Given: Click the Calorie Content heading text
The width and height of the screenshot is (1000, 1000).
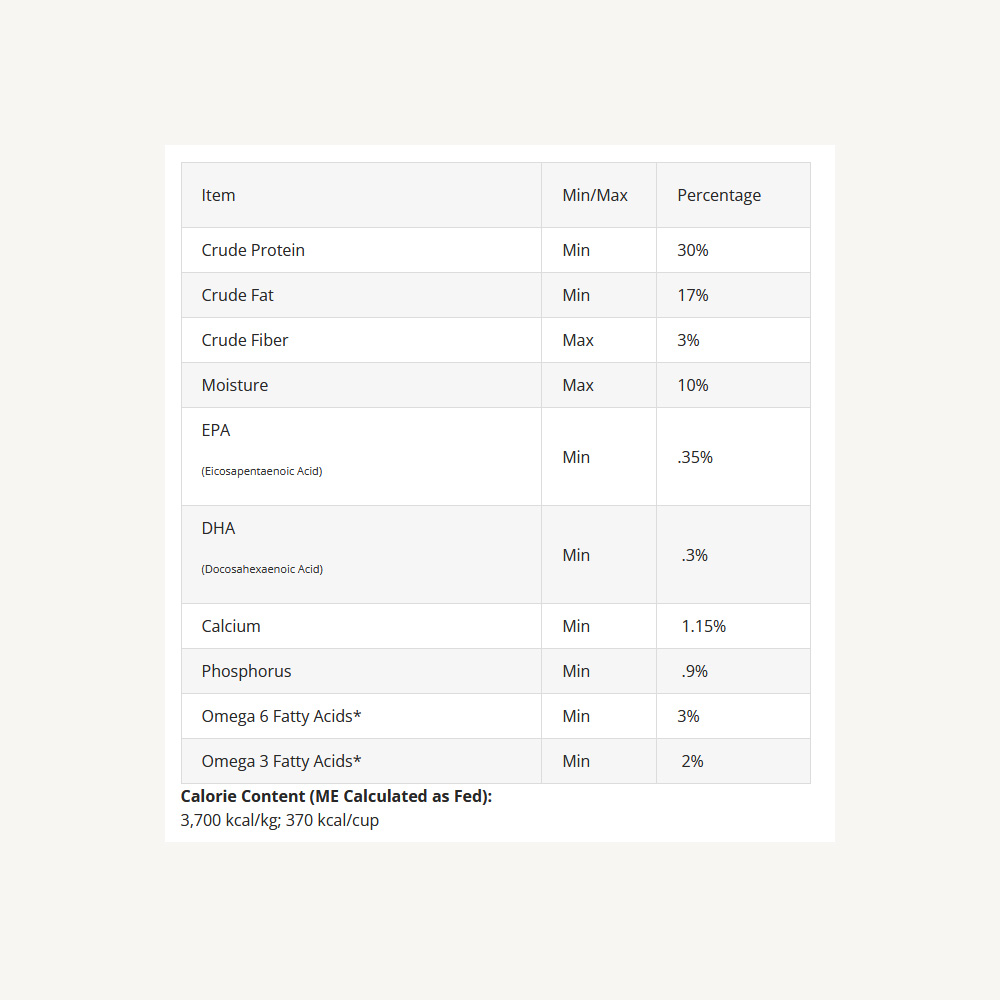Looking at the screenshot, I should (336, 797).
